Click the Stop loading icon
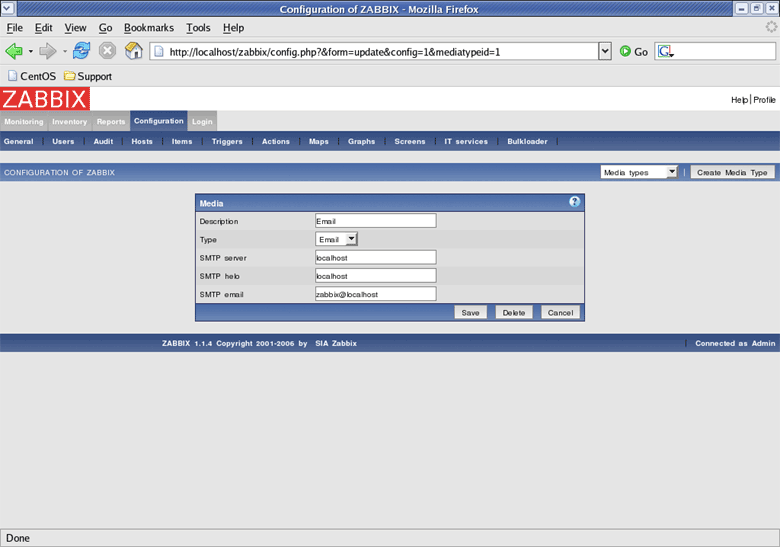Viewport: 780px width, 547px height. pyautogui.click(x=107, y=51)
